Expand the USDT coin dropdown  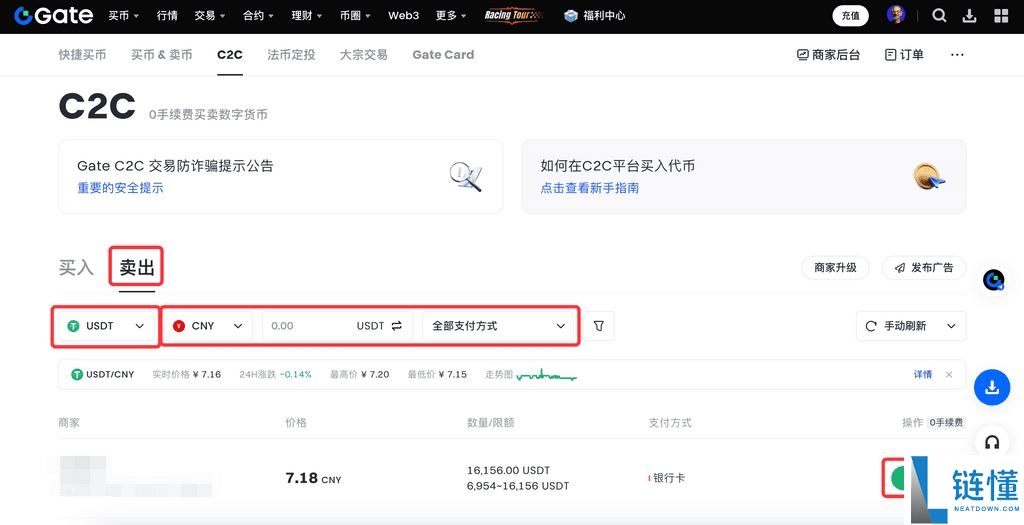(106, 325)
